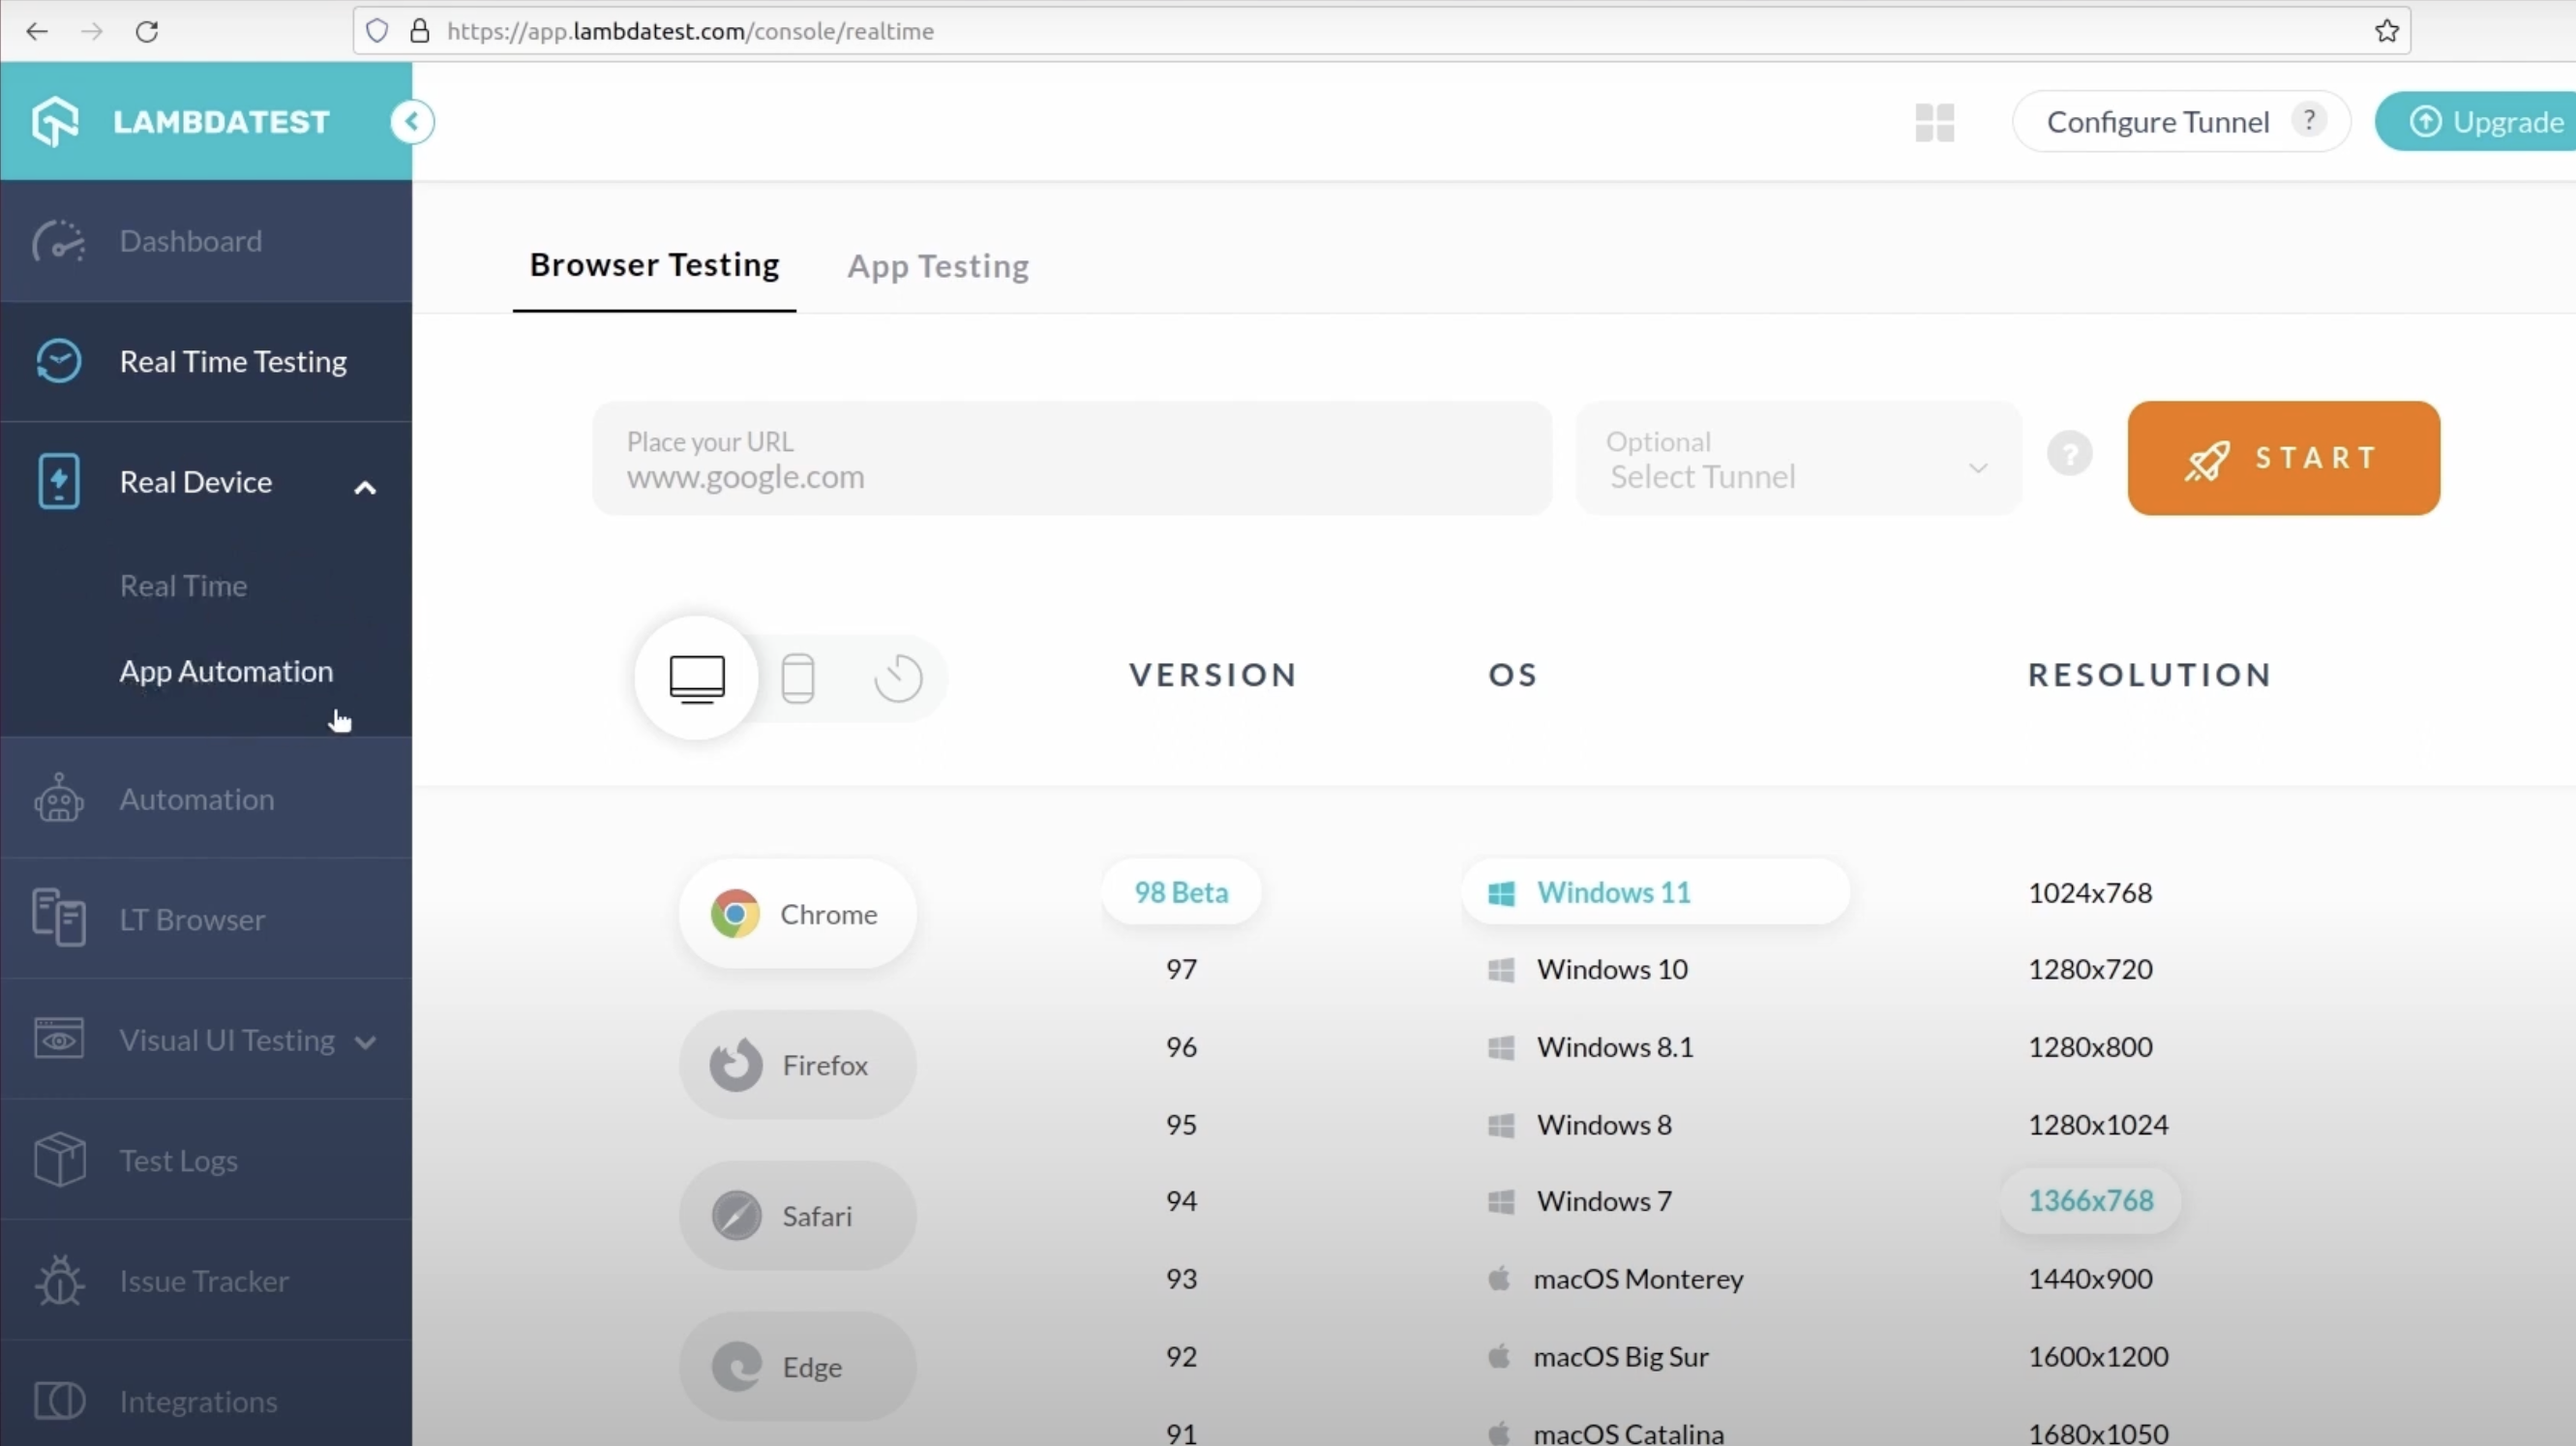Select version 96
Image resolution: width=2576 pixels, height=1446 pixels.
coord(1181,1047)
